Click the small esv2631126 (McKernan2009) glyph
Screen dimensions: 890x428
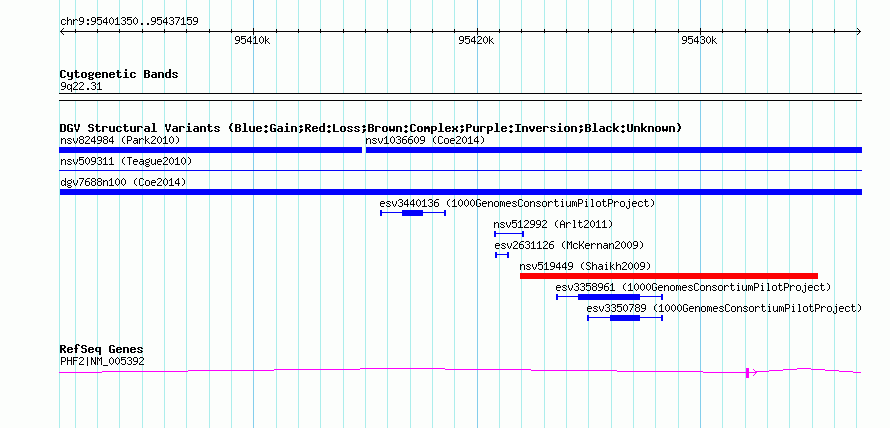[502, 255]
